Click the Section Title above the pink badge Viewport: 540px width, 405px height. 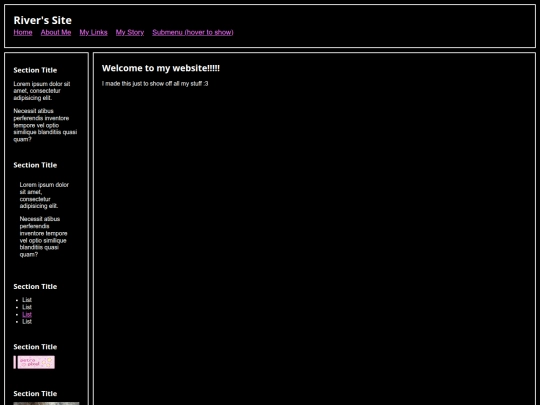(35, 347)
